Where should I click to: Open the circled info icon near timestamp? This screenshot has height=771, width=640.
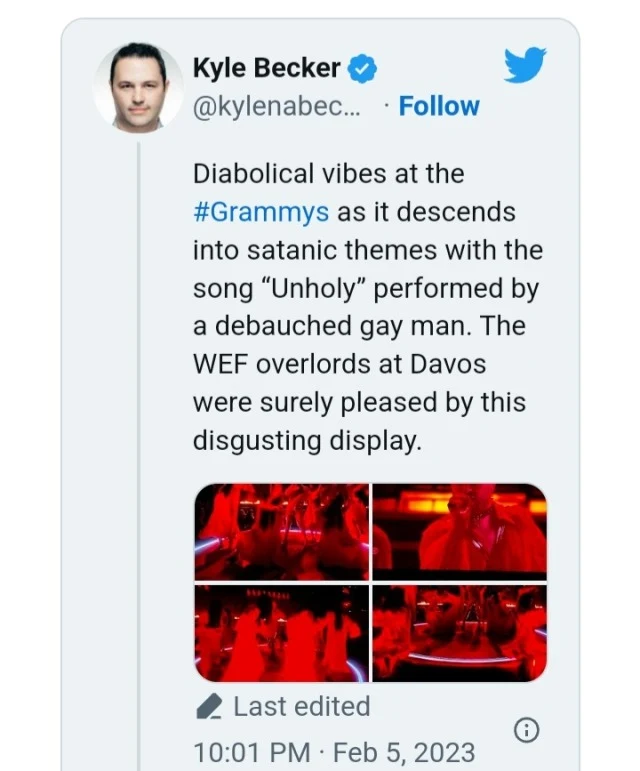(x=526, y=731)
